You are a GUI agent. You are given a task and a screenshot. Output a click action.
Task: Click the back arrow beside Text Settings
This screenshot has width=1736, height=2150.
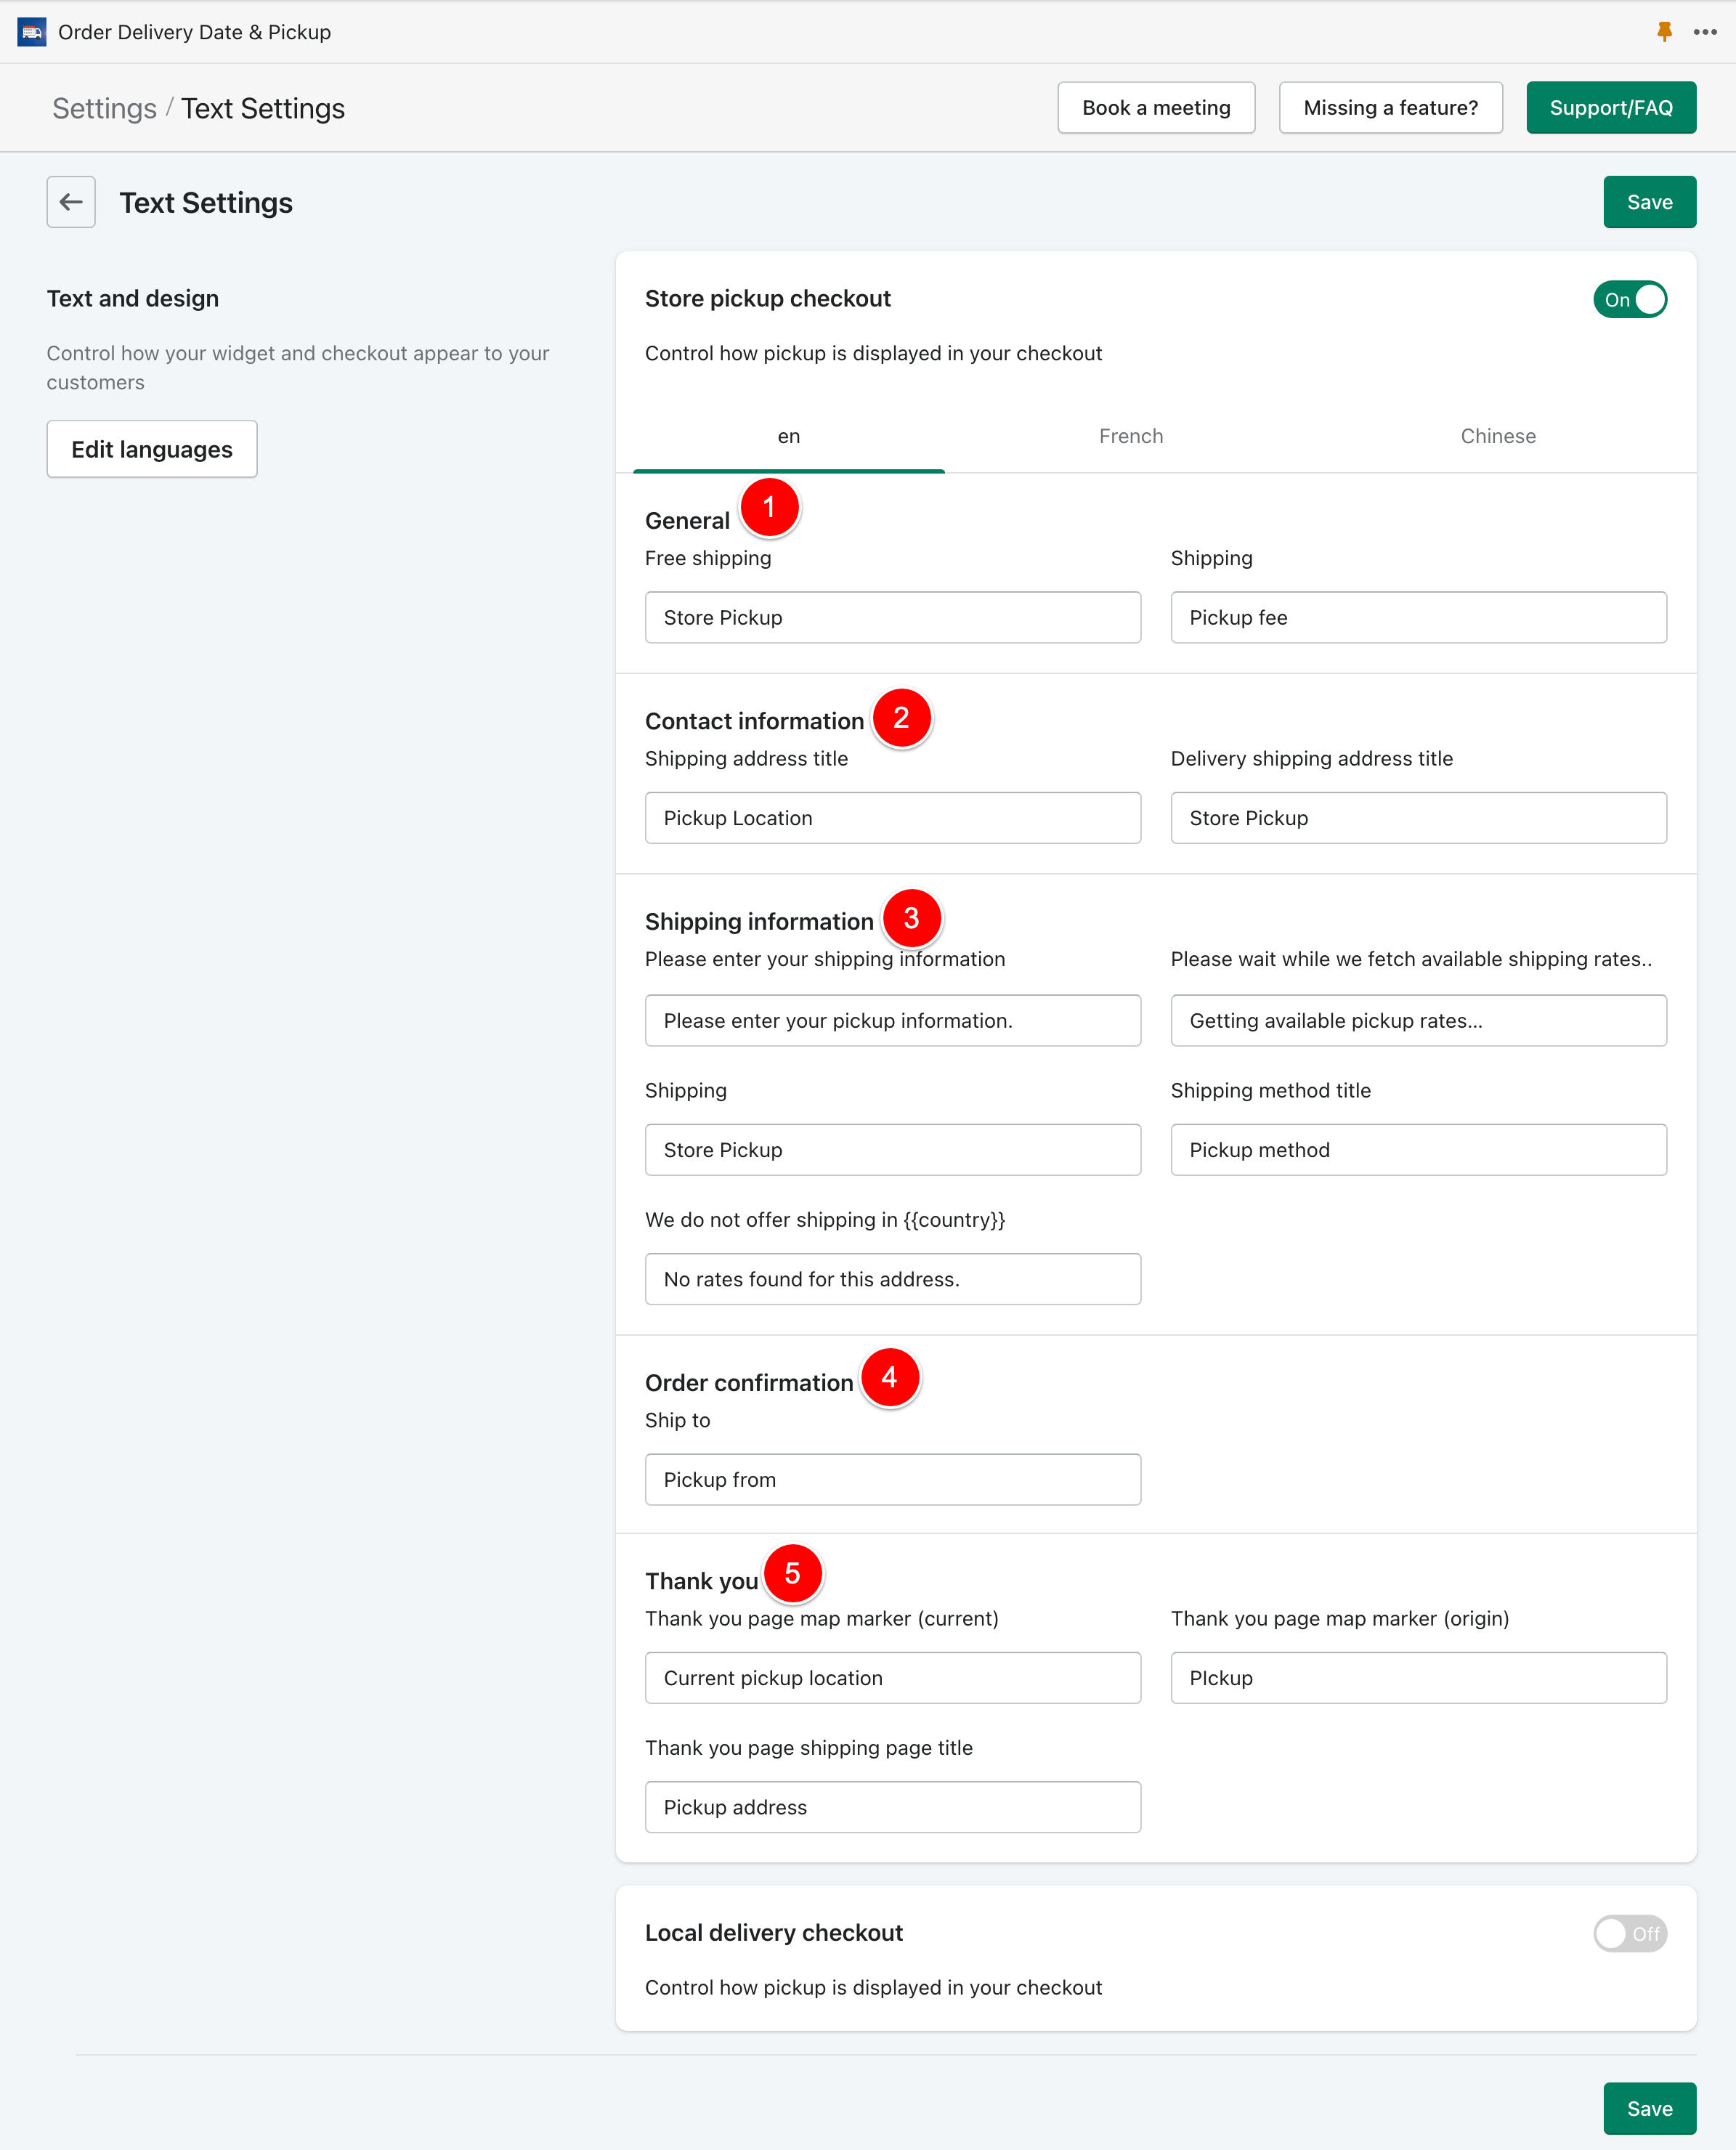point(71,202)
